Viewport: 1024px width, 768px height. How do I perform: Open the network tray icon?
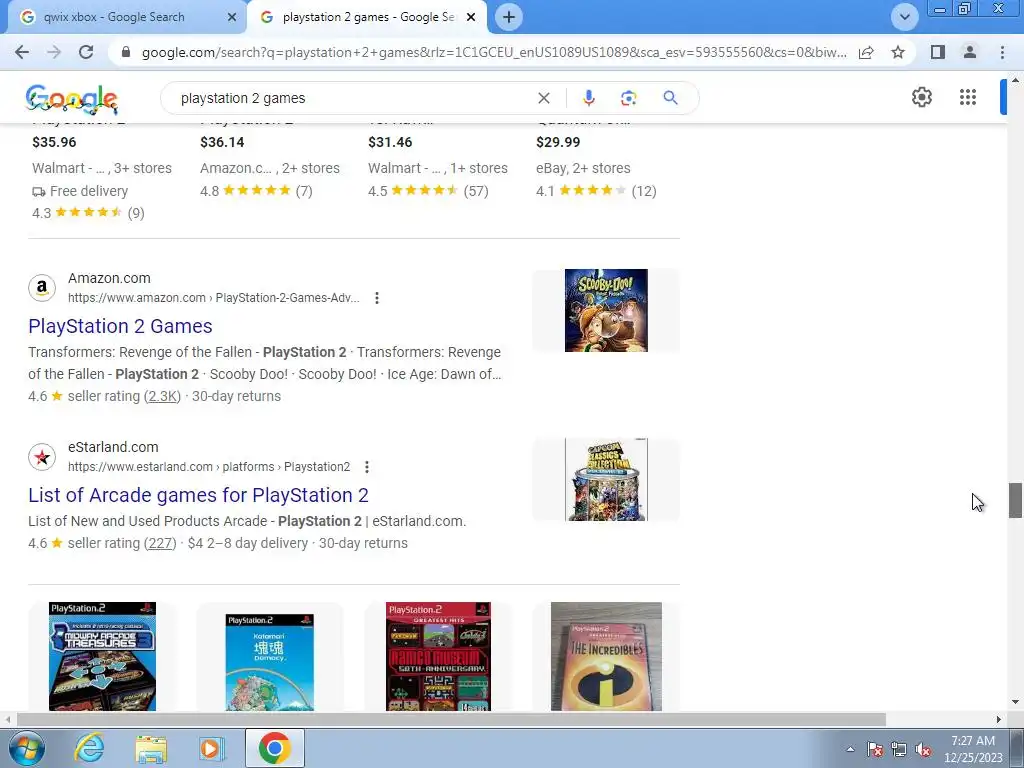pyautogui.click(x=899, y=749)
